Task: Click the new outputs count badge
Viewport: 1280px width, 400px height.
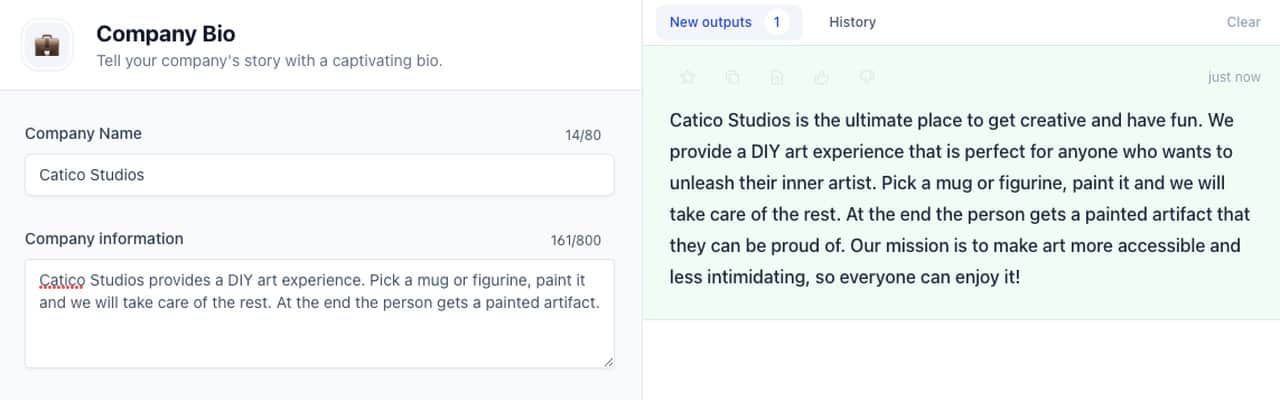Action: click(x=776, y=22)
